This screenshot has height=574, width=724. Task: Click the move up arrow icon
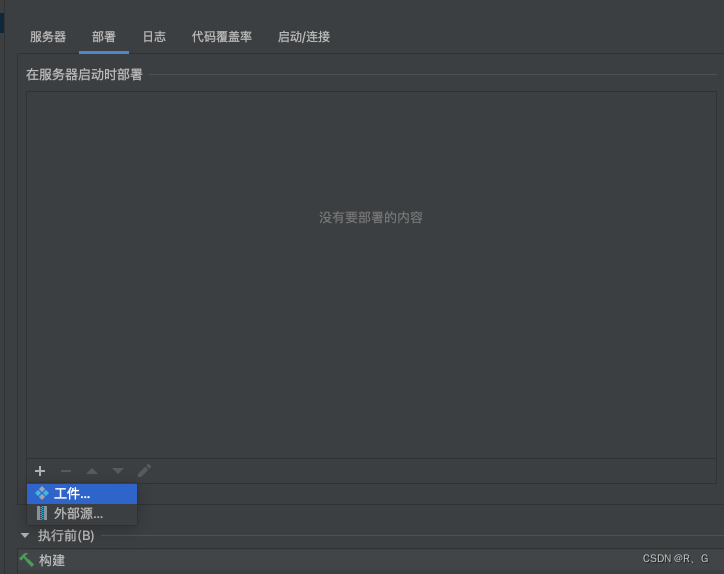92,471
